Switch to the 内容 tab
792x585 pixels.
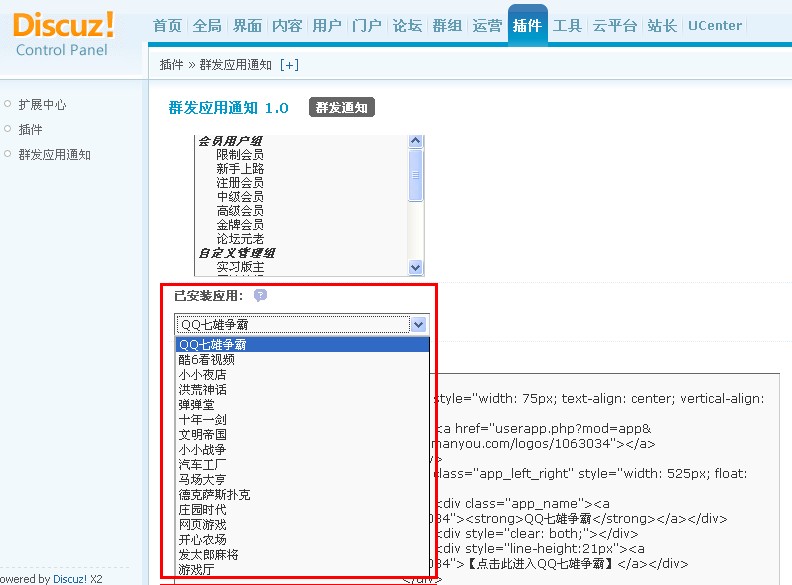point(287,26)
